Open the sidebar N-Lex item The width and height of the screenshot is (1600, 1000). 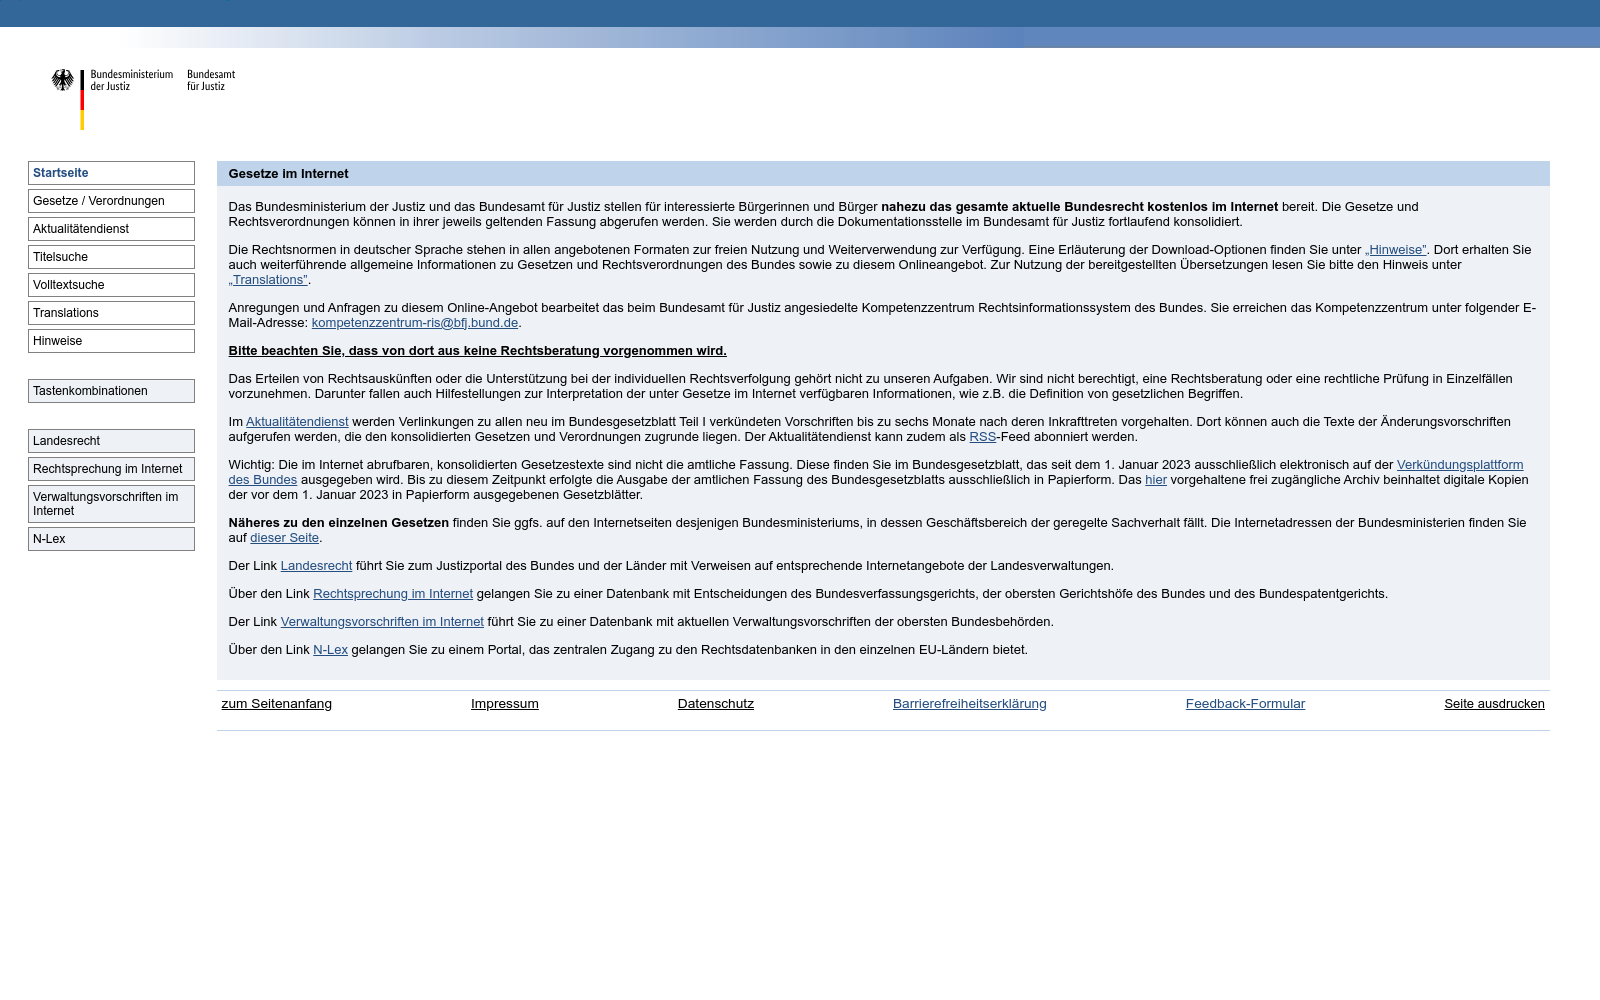pyautogui.click(x=111, y=539)
